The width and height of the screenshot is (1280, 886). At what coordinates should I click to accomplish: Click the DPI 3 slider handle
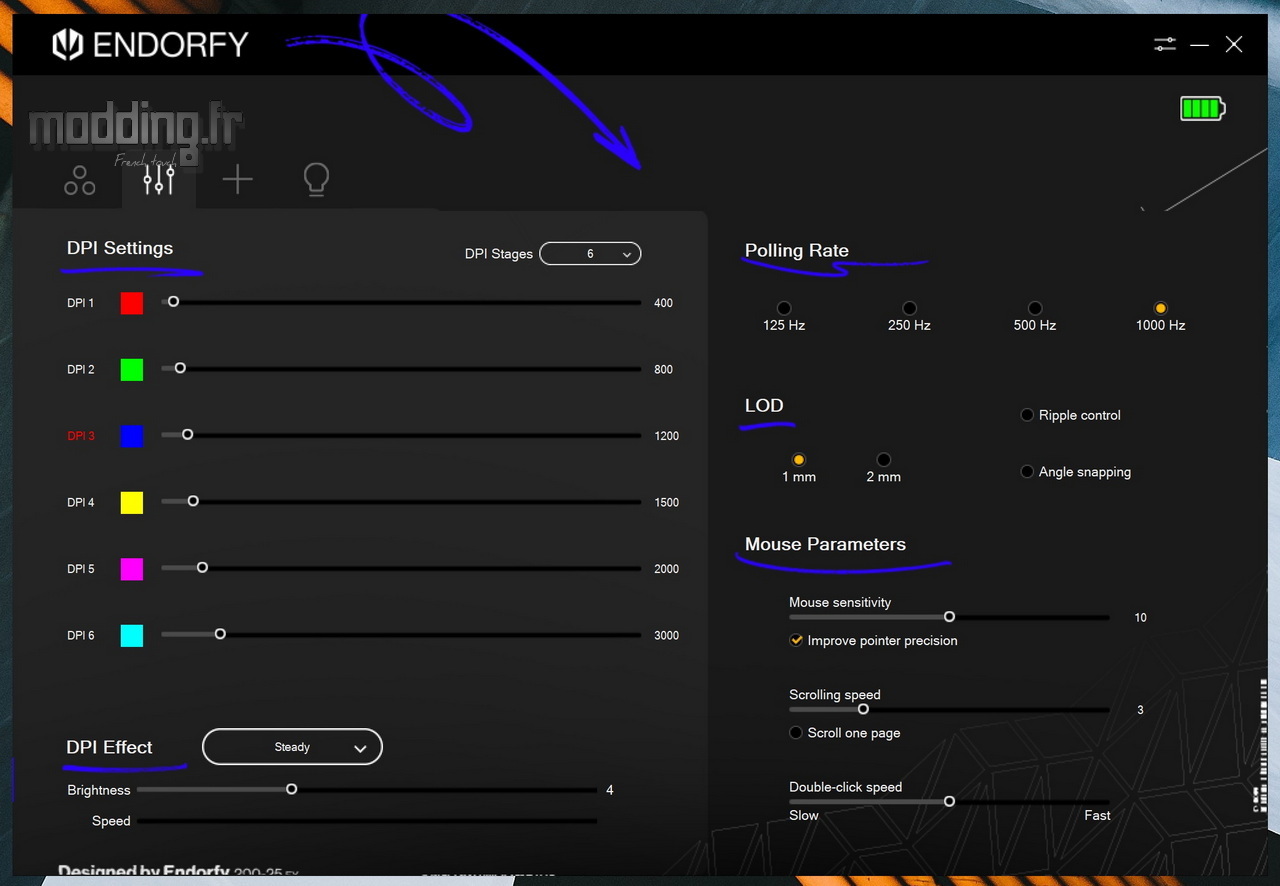[x=187, y=434]
